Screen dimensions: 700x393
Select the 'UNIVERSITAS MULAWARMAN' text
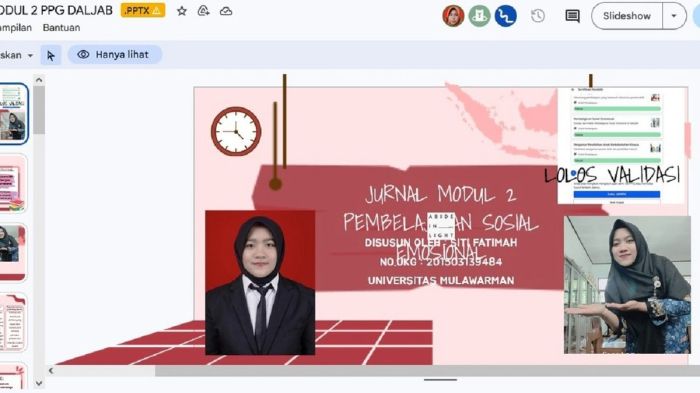(441, 280)
